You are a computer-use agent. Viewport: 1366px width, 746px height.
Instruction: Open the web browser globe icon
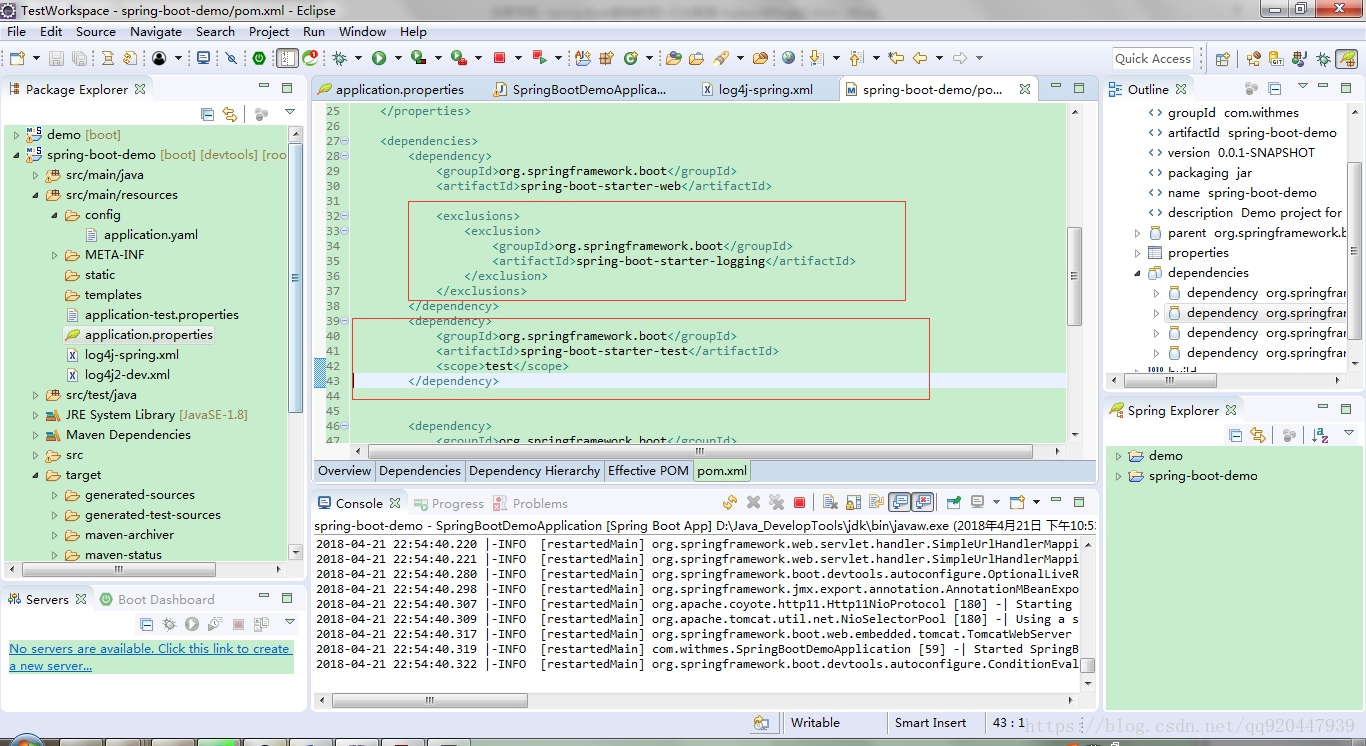tap(788, 58)
